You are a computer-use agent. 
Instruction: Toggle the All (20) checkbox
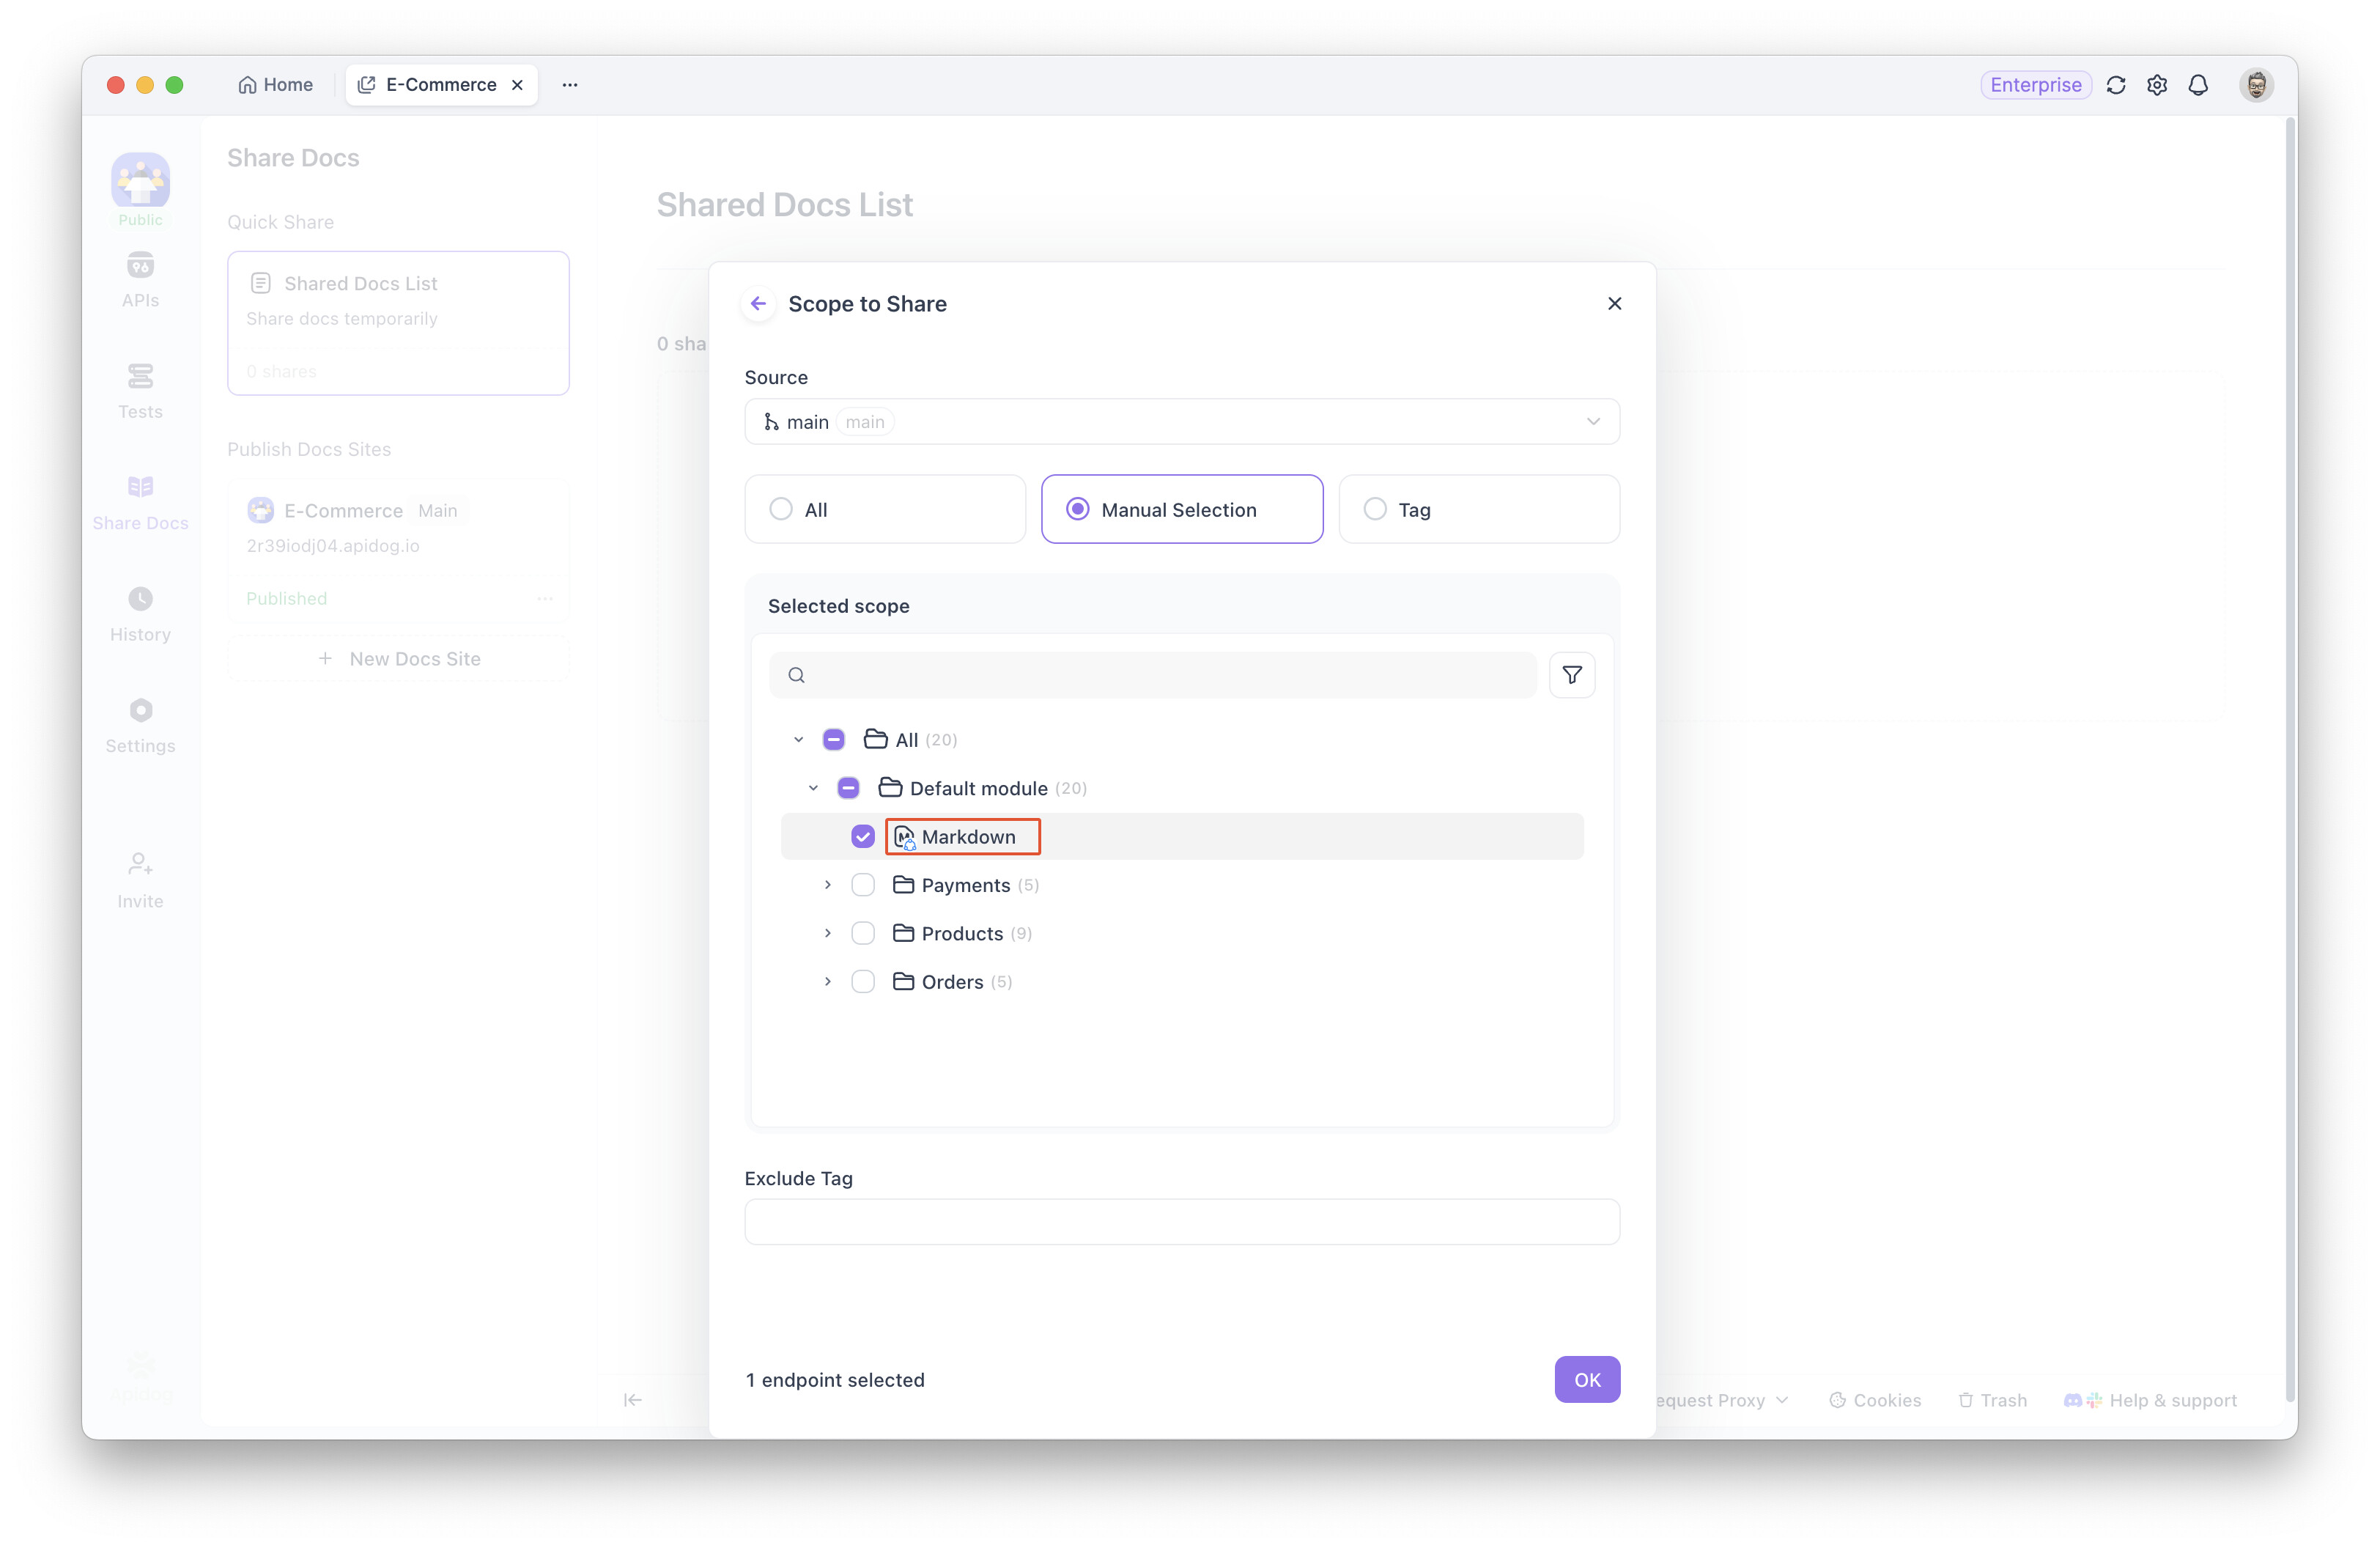[x=833, y=740]
